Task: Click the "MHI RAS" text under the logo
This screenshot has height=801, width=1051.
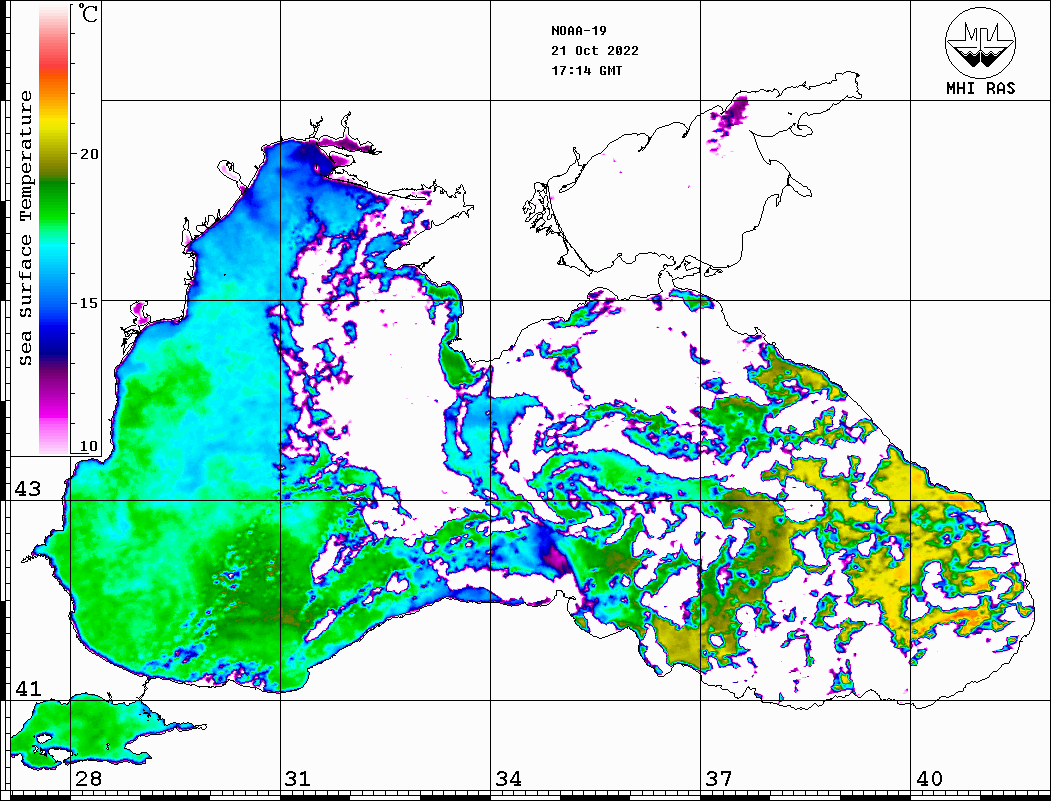Action: [980, 88]
